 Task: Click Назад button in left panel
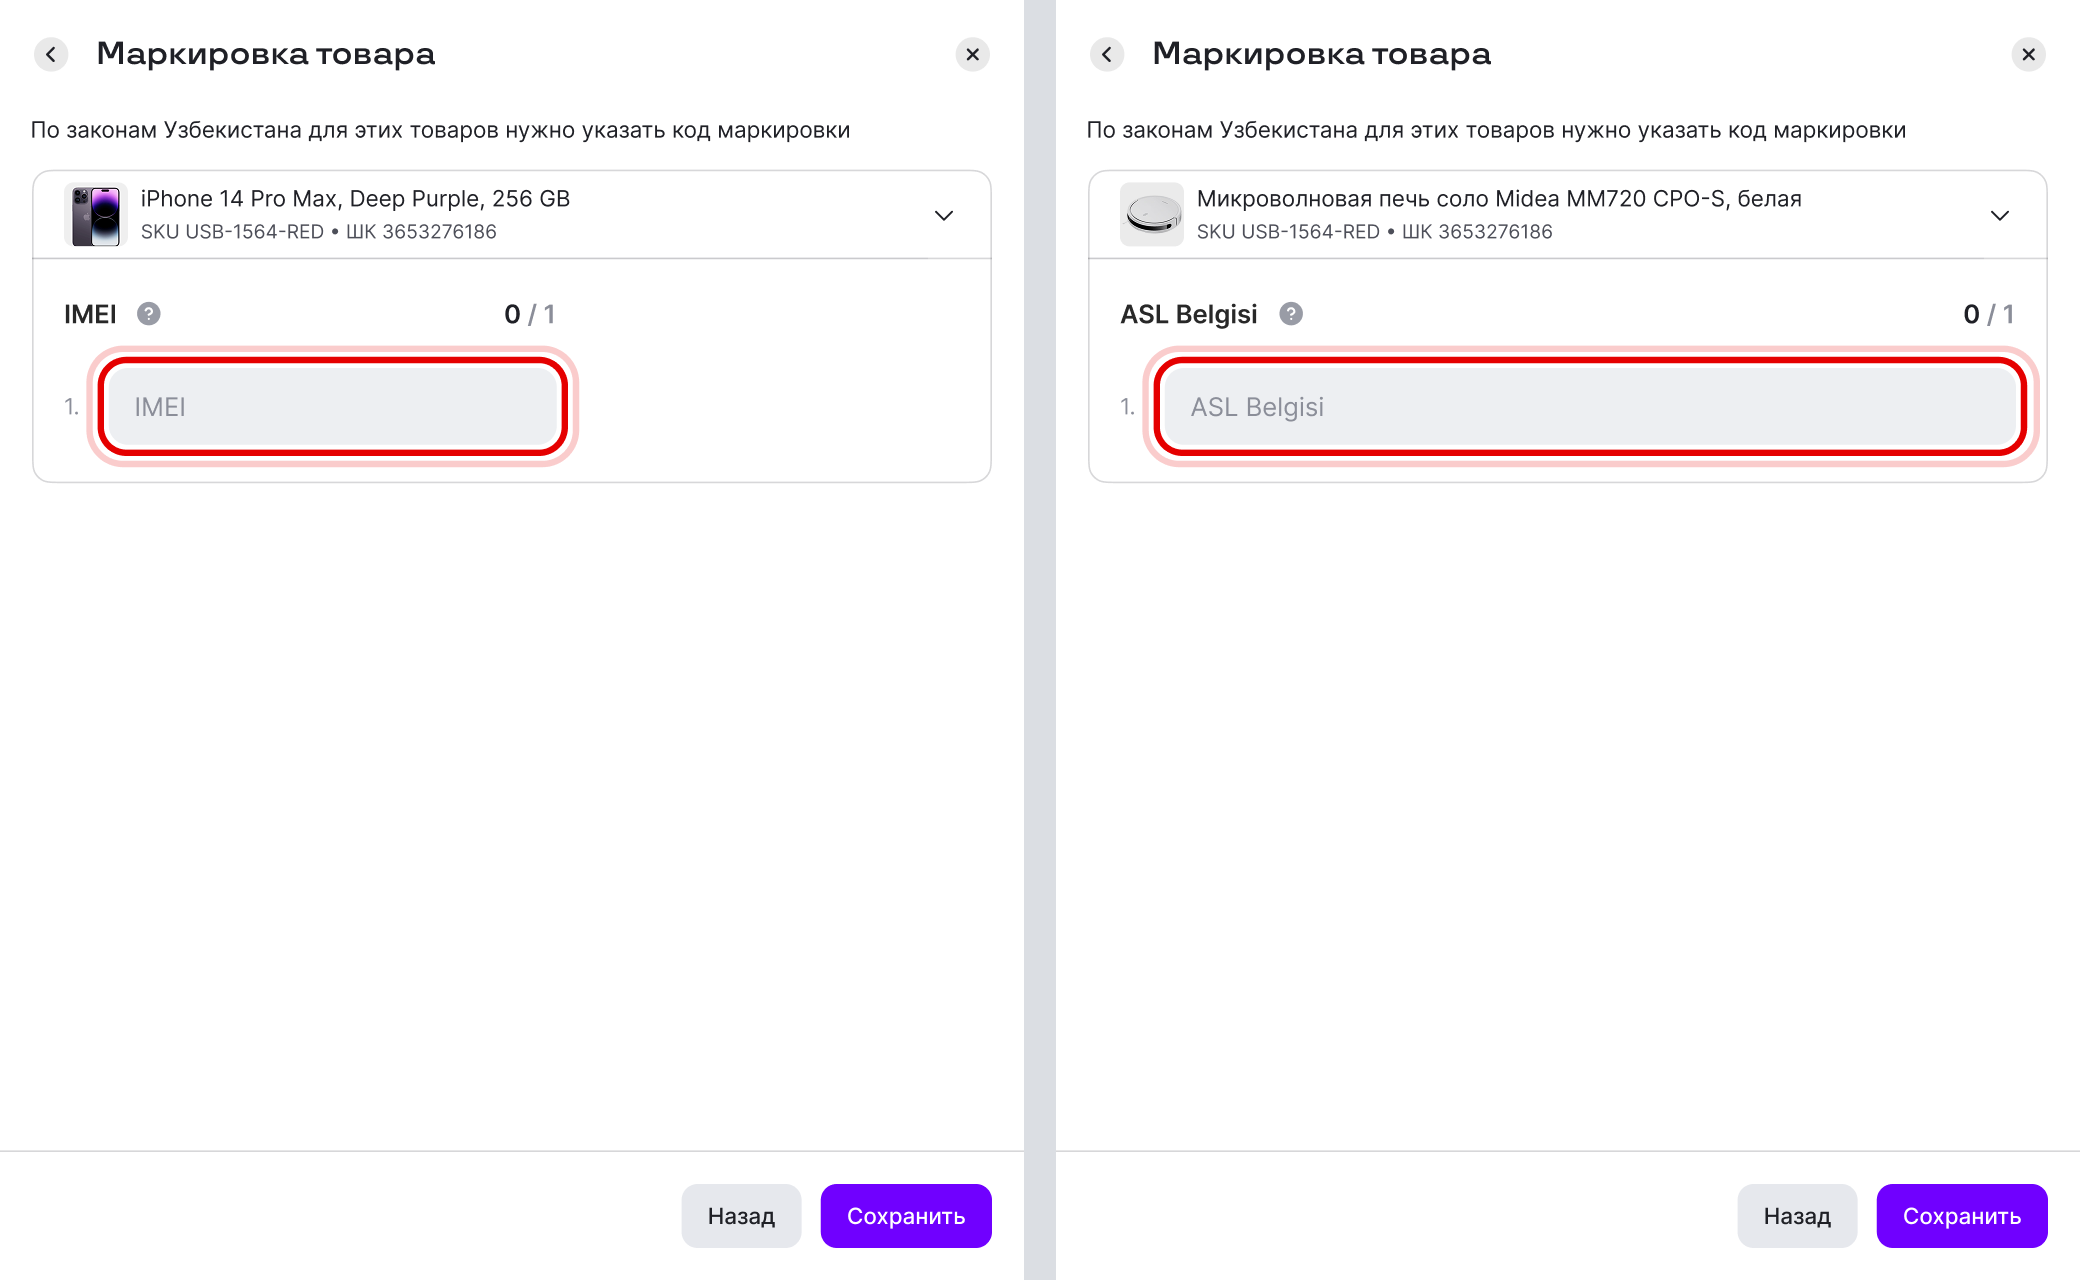741,1216
